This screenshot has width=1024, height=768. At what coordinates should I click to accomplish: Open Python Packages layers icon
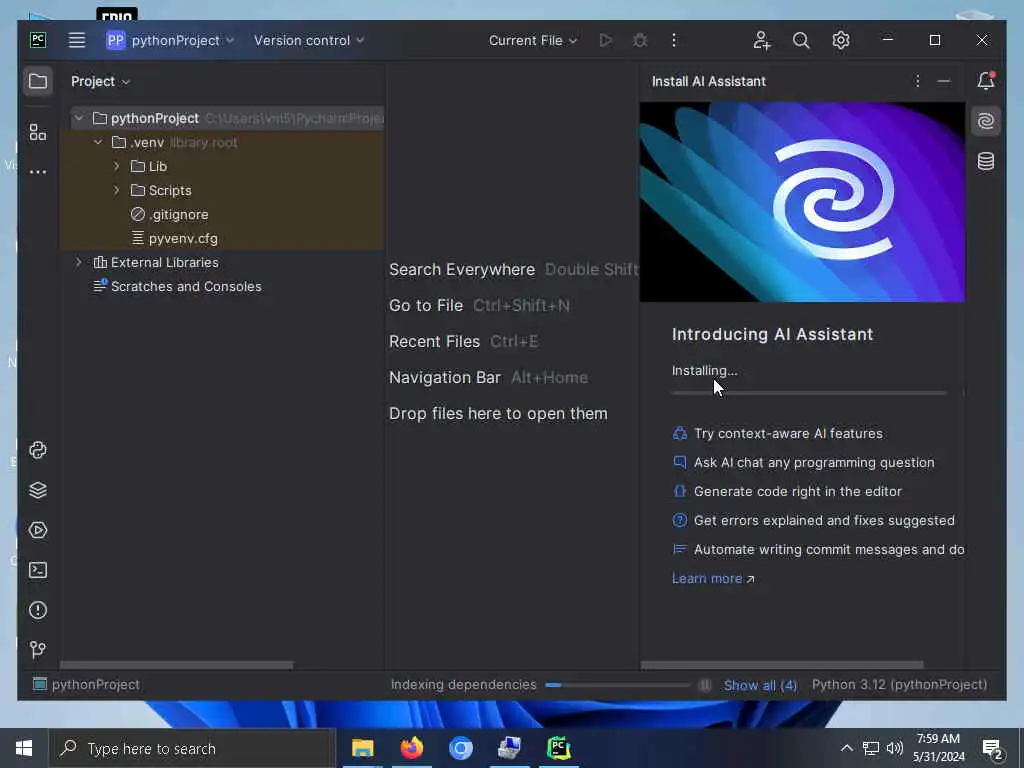(38, 490)
